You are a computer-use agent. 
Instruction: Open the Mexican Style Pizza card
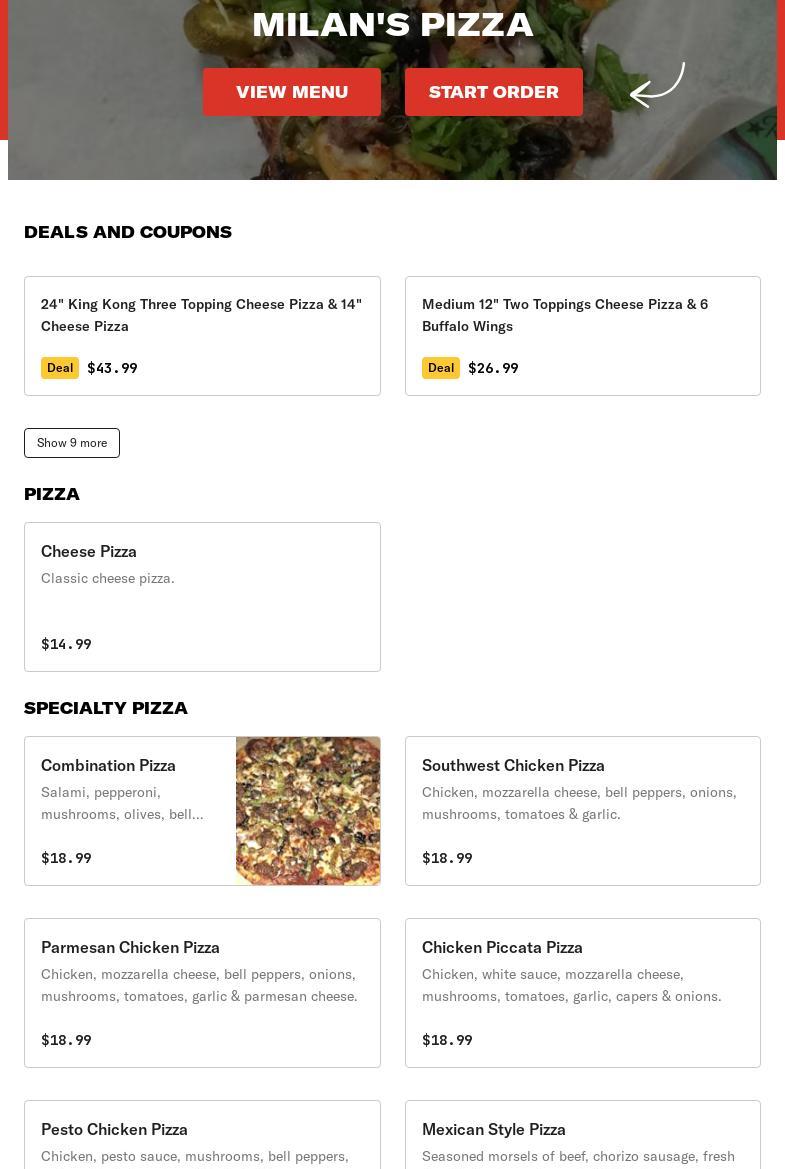[582, 1136]
